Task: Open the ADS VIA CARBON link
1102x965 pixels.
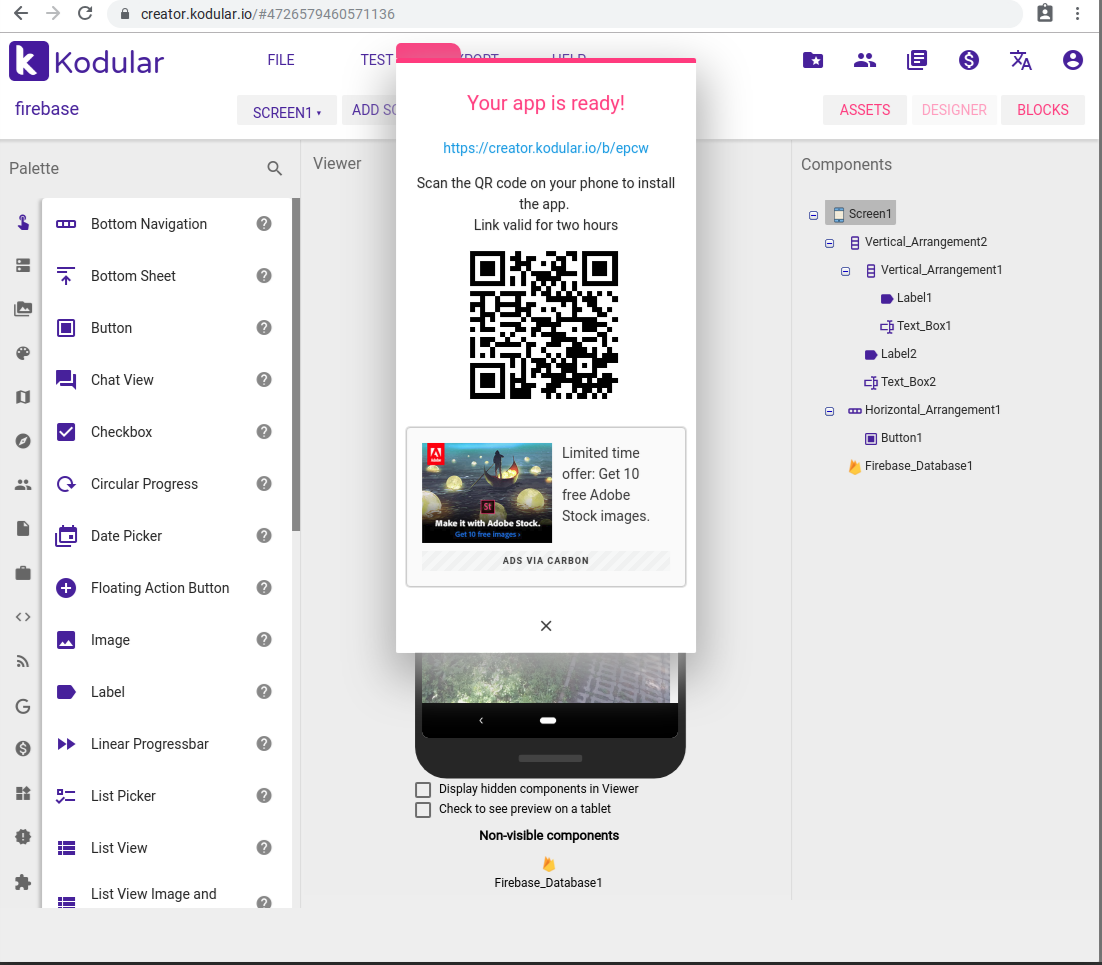Action: coord(545,561)
